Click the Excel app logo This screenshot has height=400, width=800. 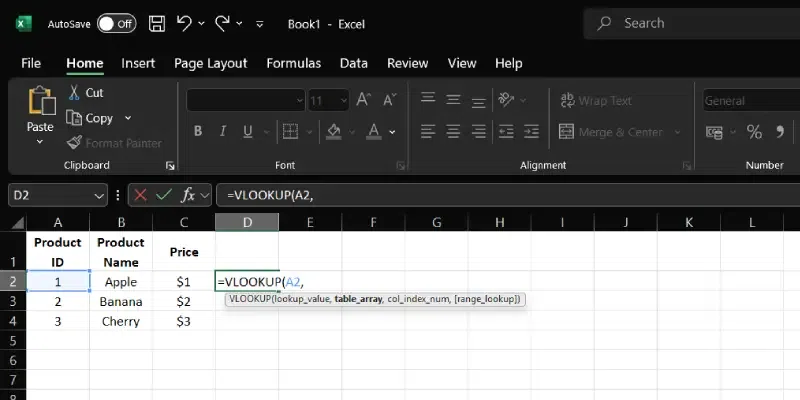[23, 23]
